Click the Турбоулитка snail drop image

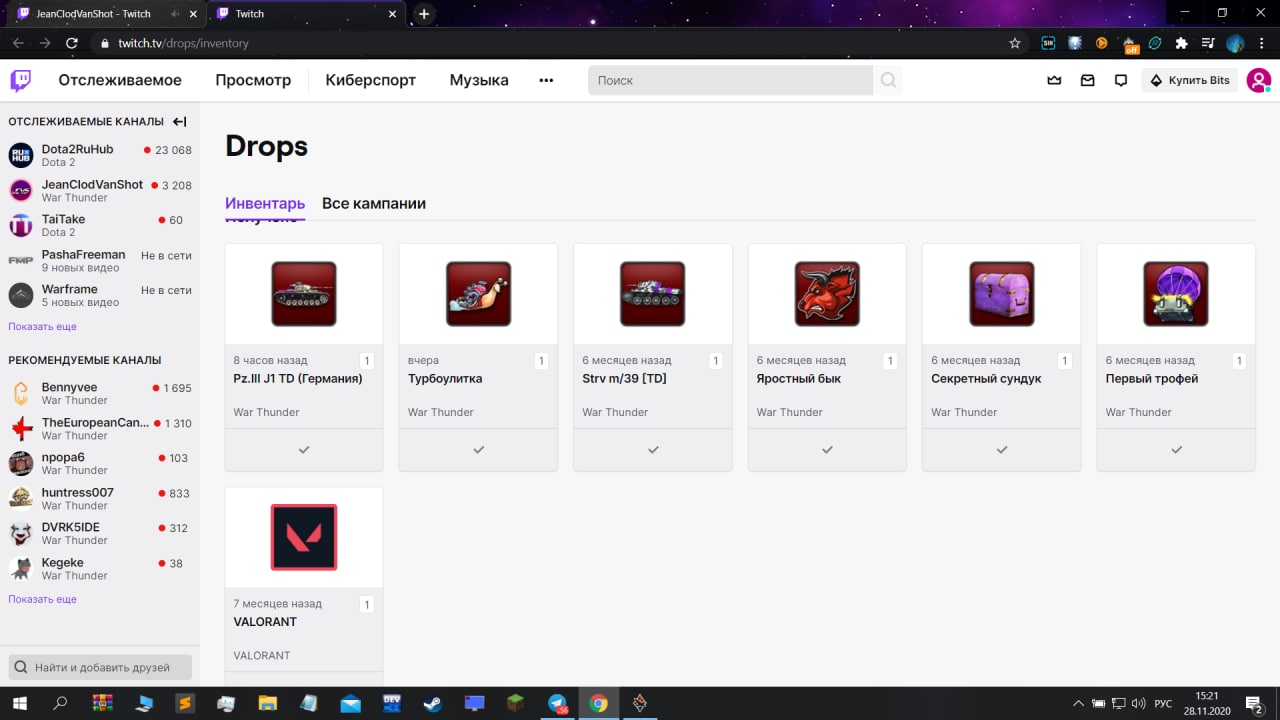pyautogui.click(x=478, y=294)
